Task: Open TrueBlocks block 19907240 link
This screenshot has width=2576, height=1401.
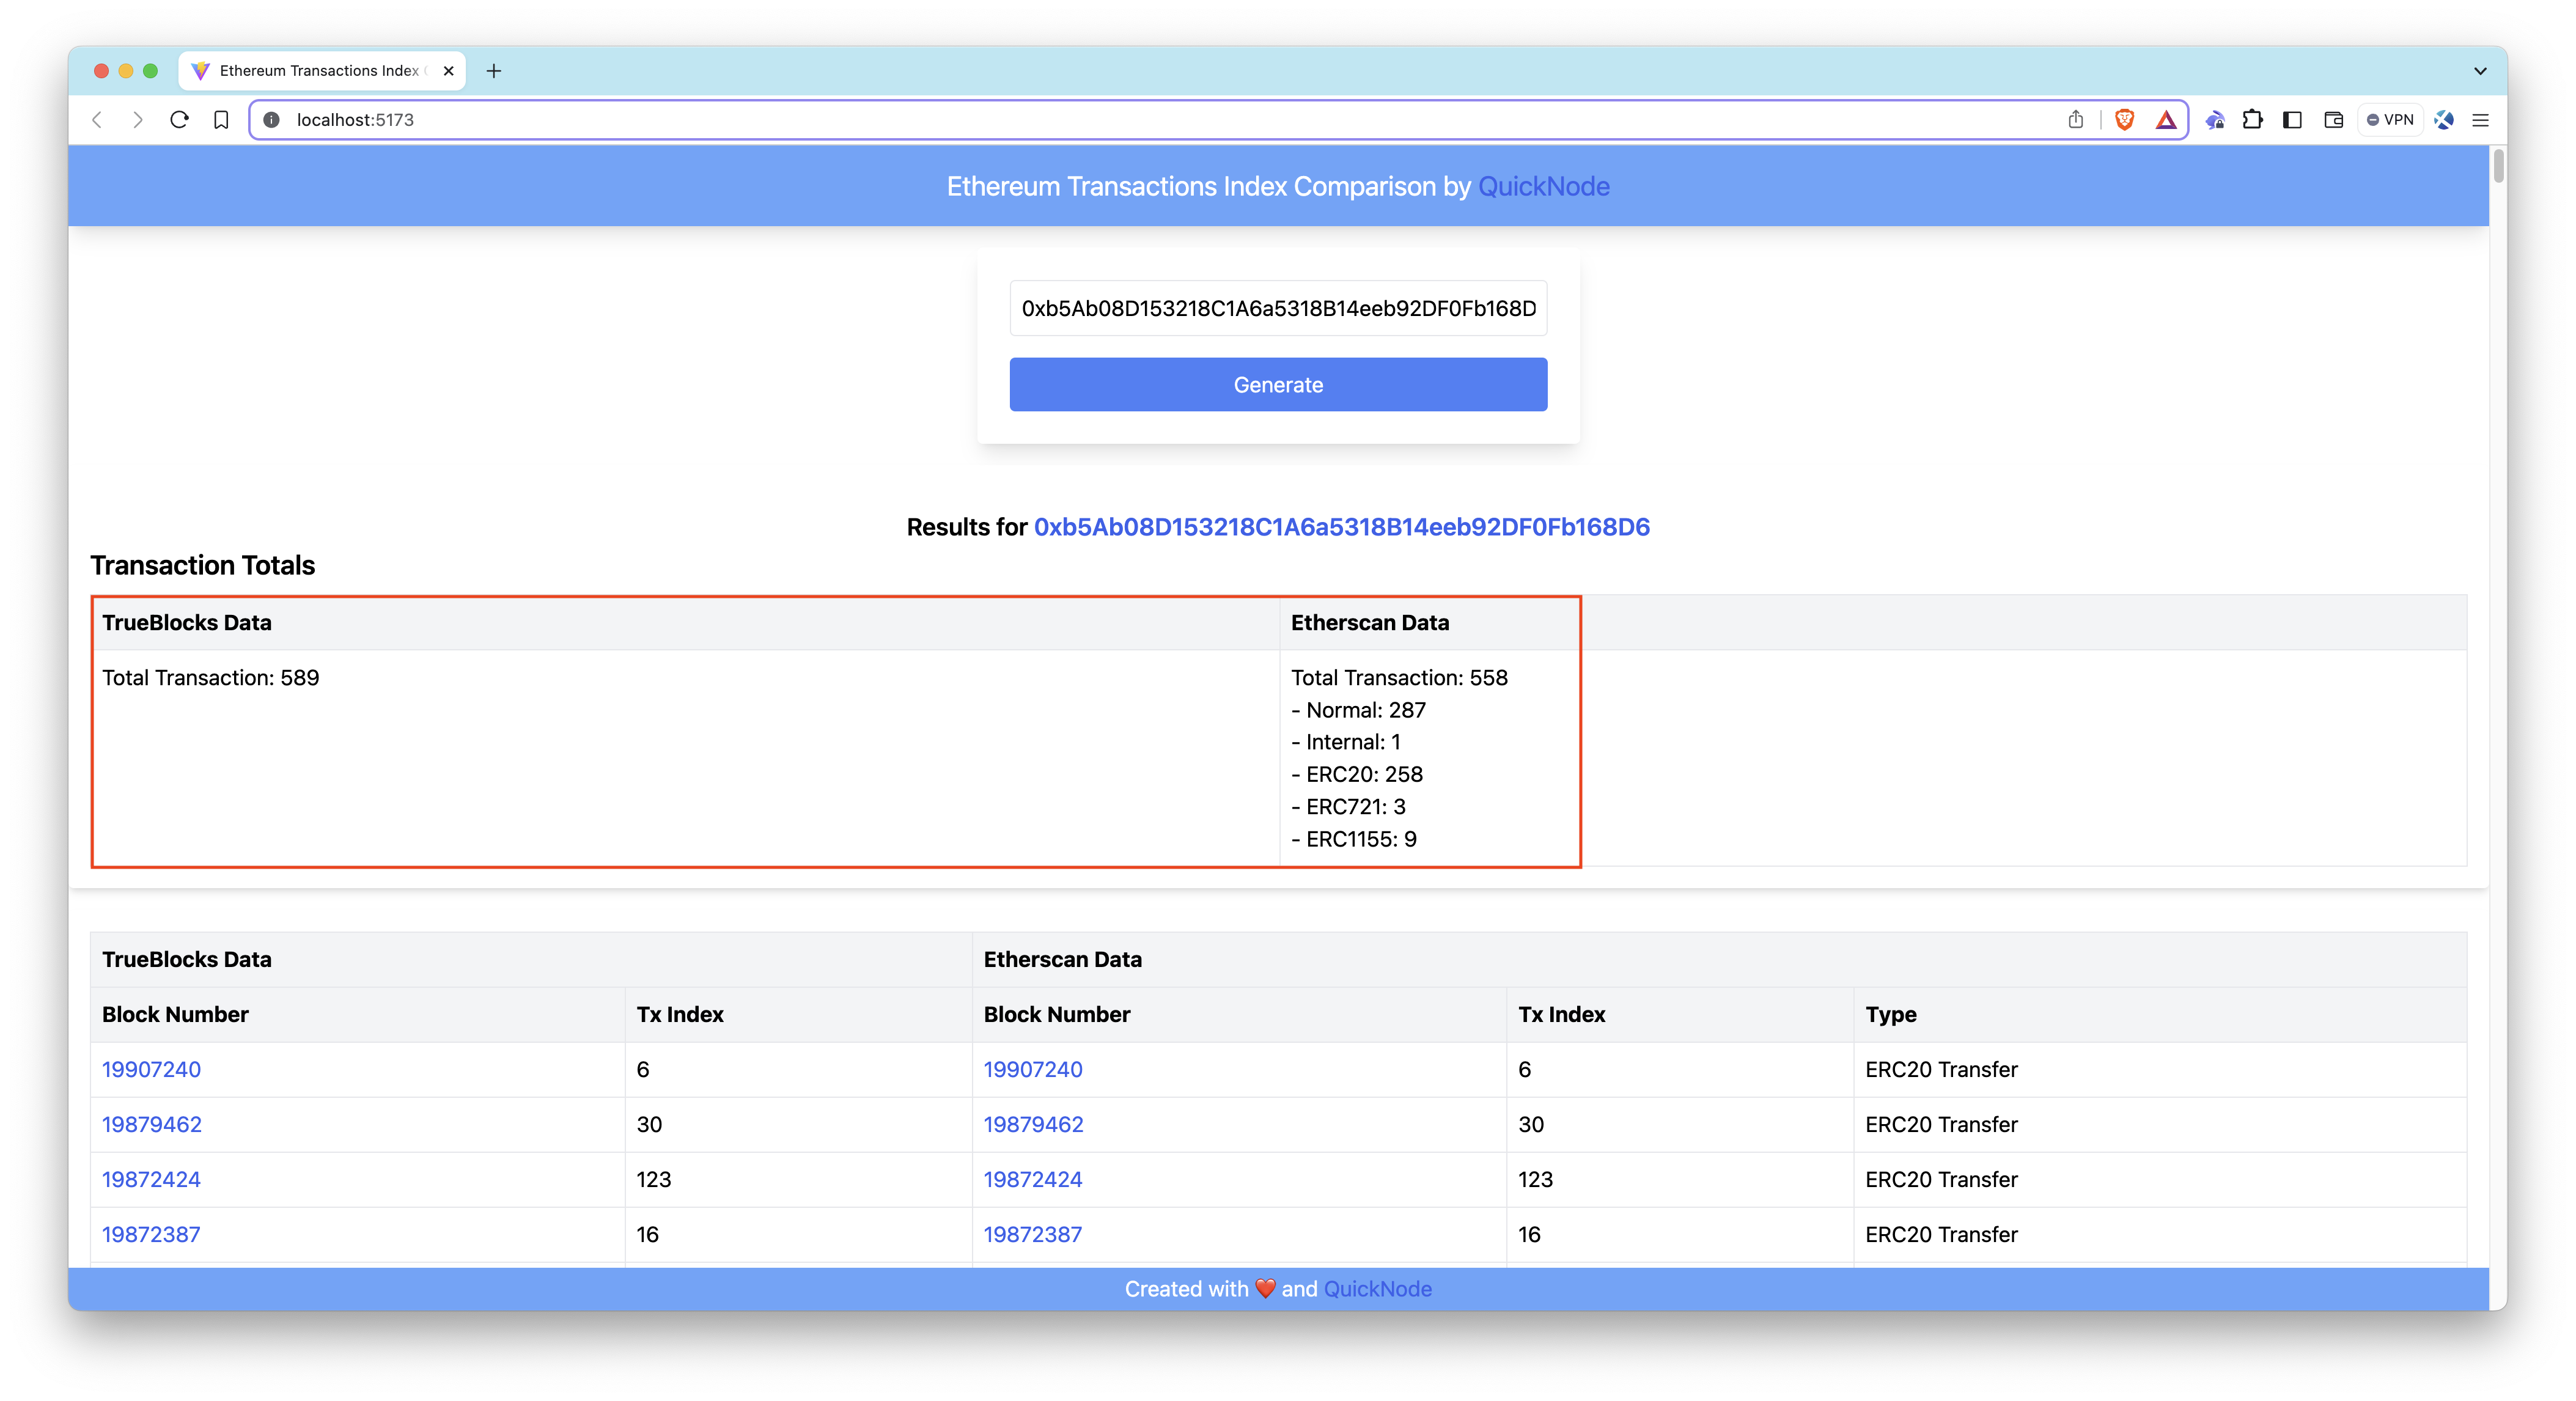Action: click(151, 1070)
